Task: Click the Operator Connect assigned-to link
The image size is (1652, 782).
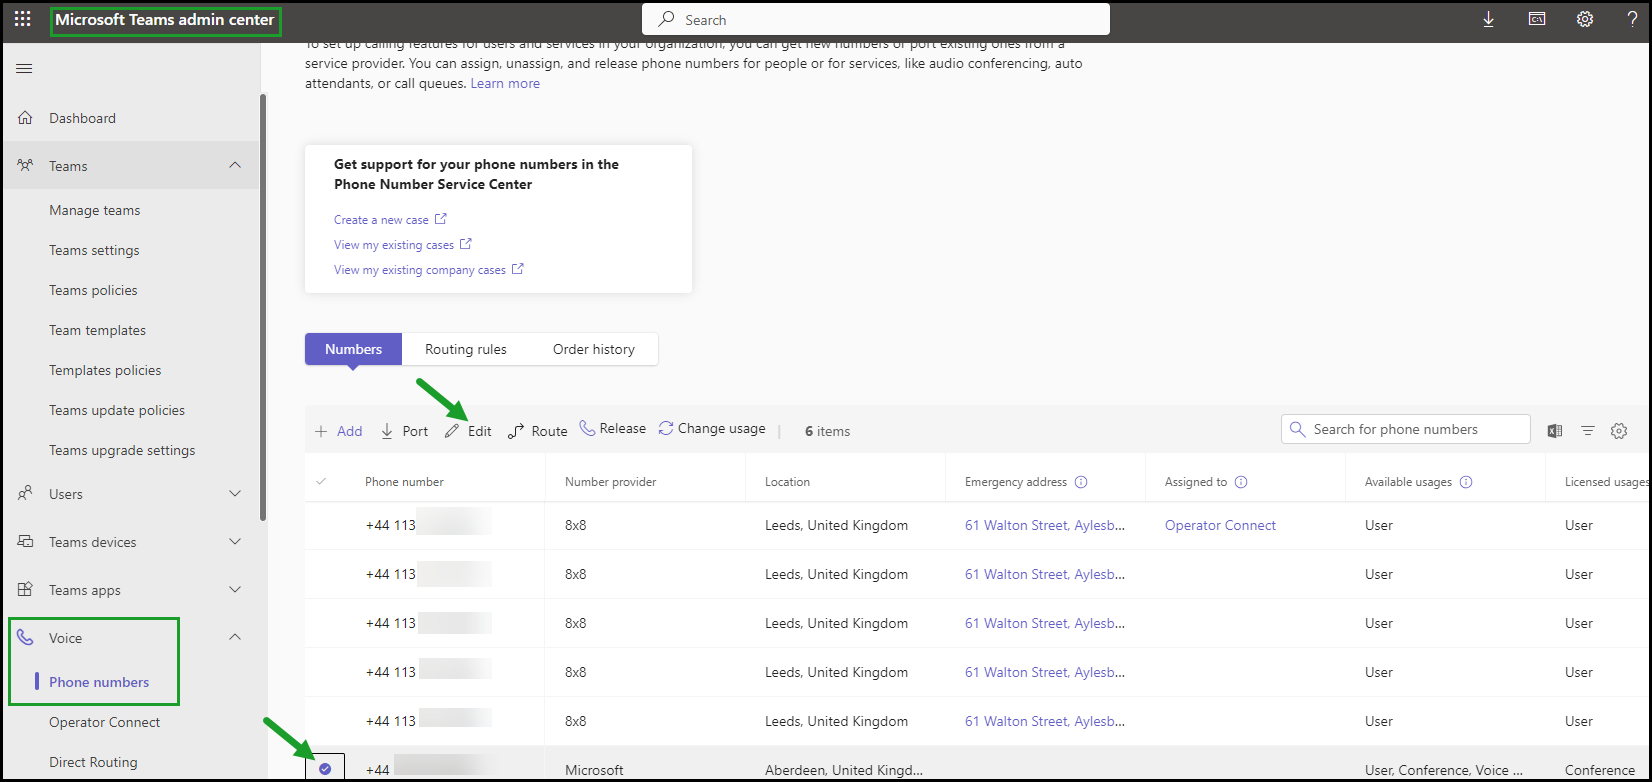Action: [1220, 525]
